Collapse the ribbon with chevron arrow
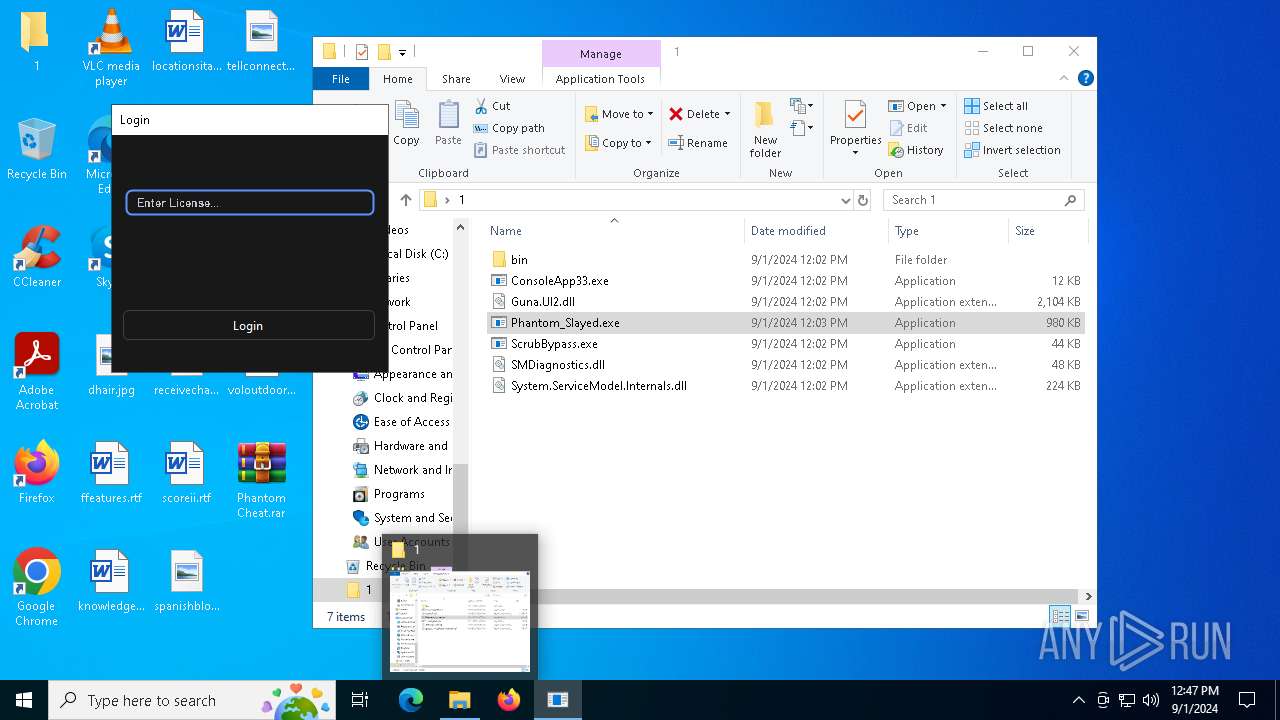Image resolution: width=1280 pixels, height=720 pixels. point(1065,78)
